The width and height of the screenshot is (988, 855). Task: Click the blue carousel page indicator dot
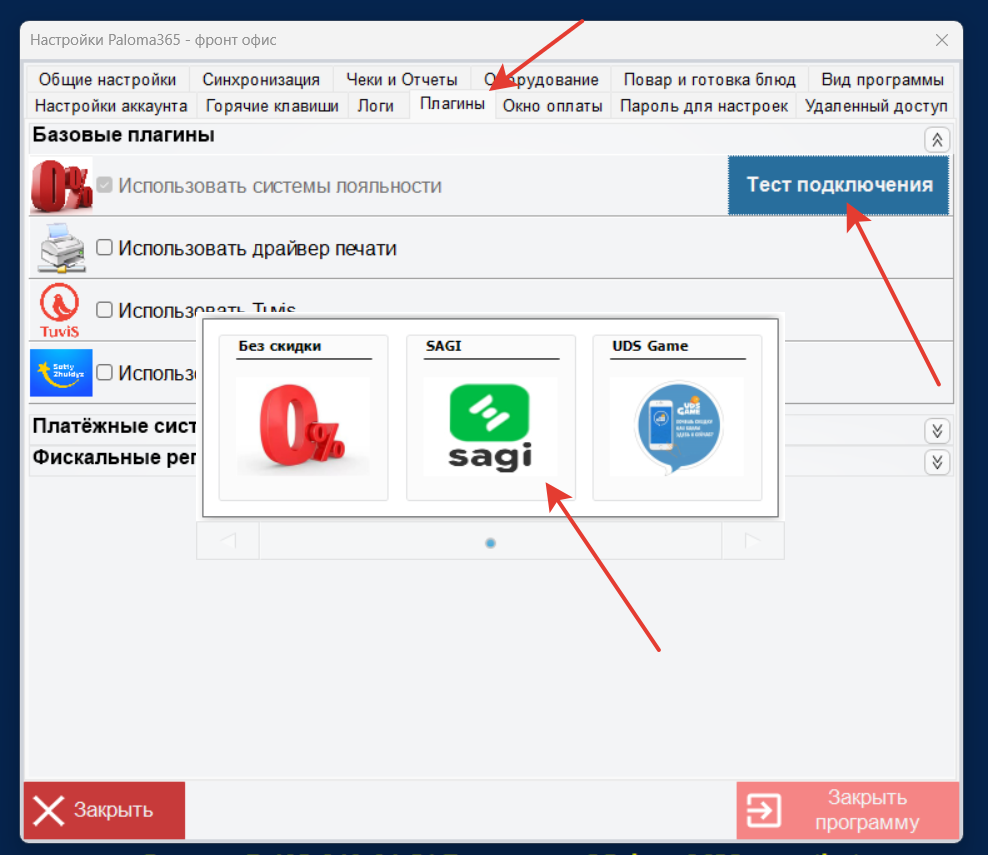pos(490,543)
